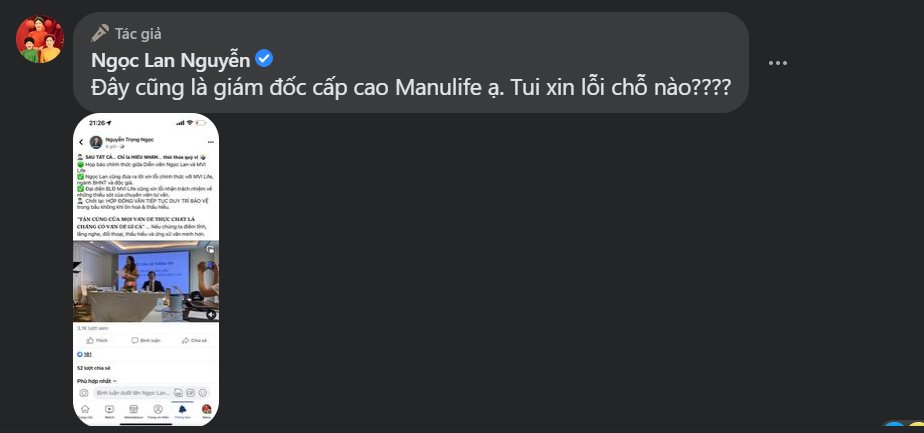Click the back arrow in the screenshot

[81, 142]
